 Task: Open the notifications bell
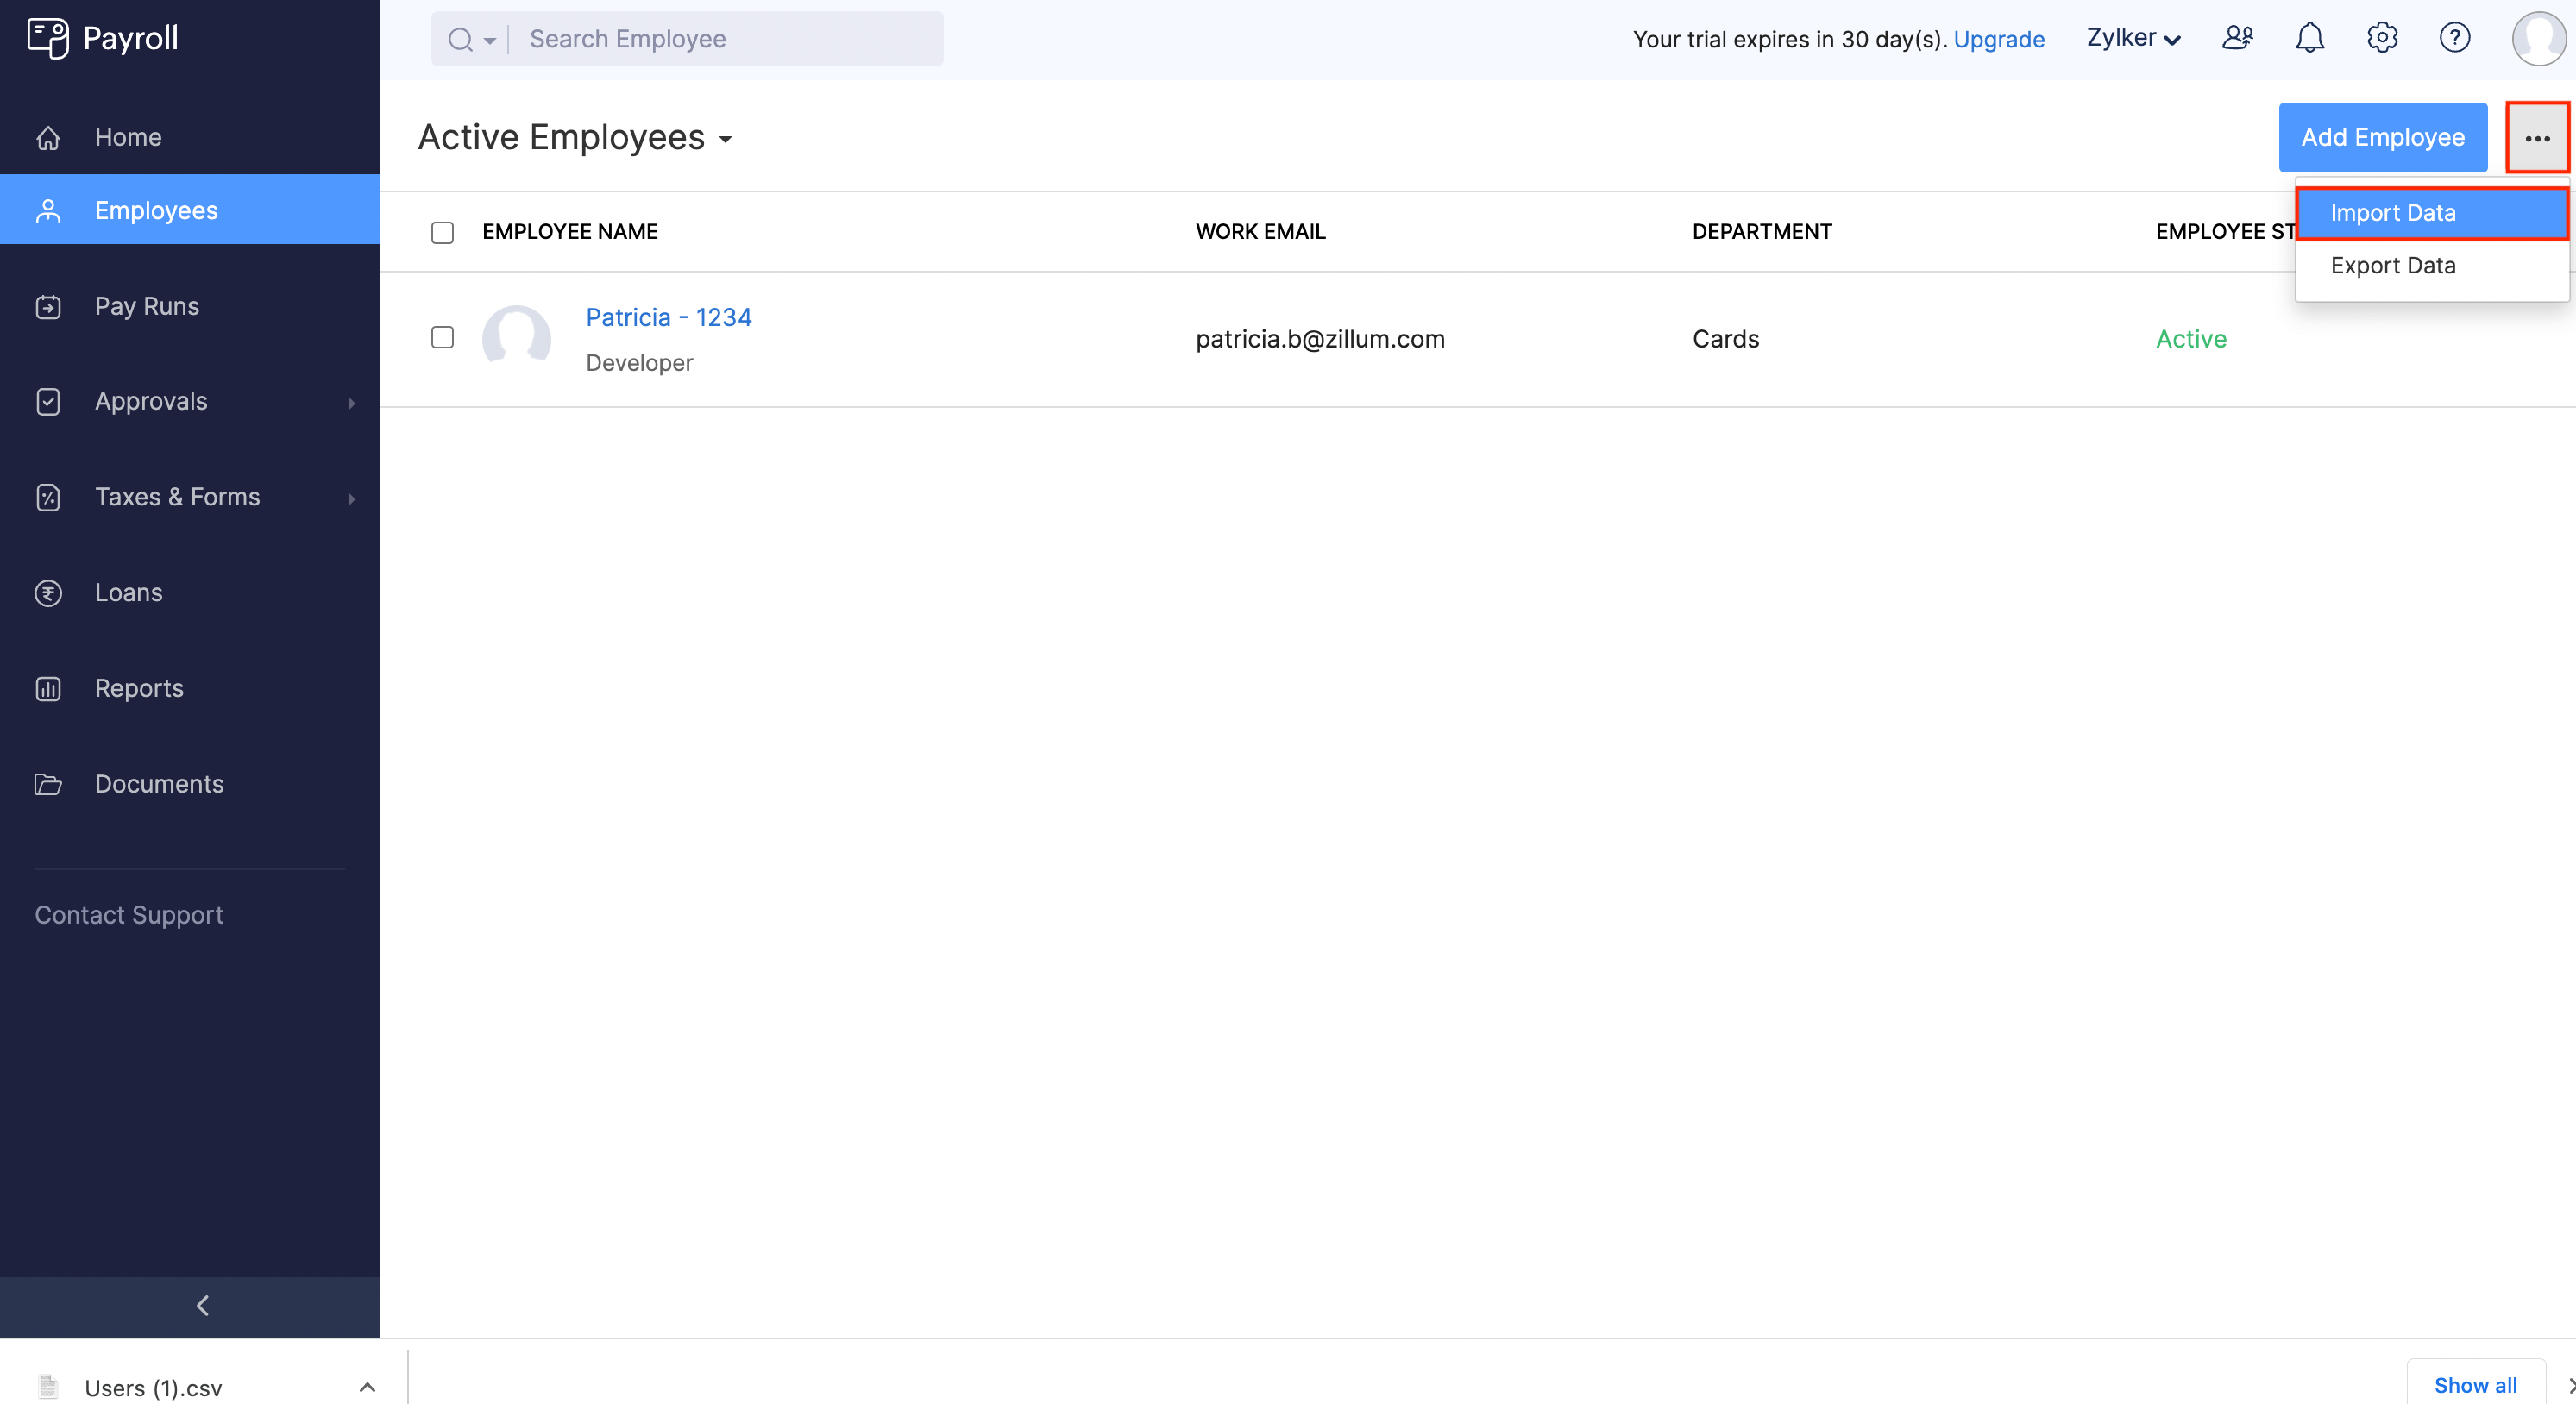(x=2310, y=37)
